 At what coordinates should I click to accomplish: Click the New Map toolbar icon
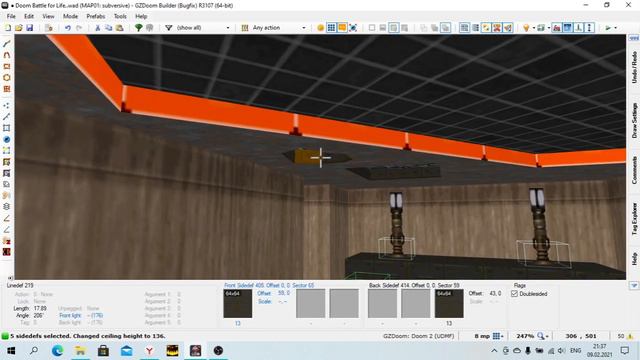[8, 28]
